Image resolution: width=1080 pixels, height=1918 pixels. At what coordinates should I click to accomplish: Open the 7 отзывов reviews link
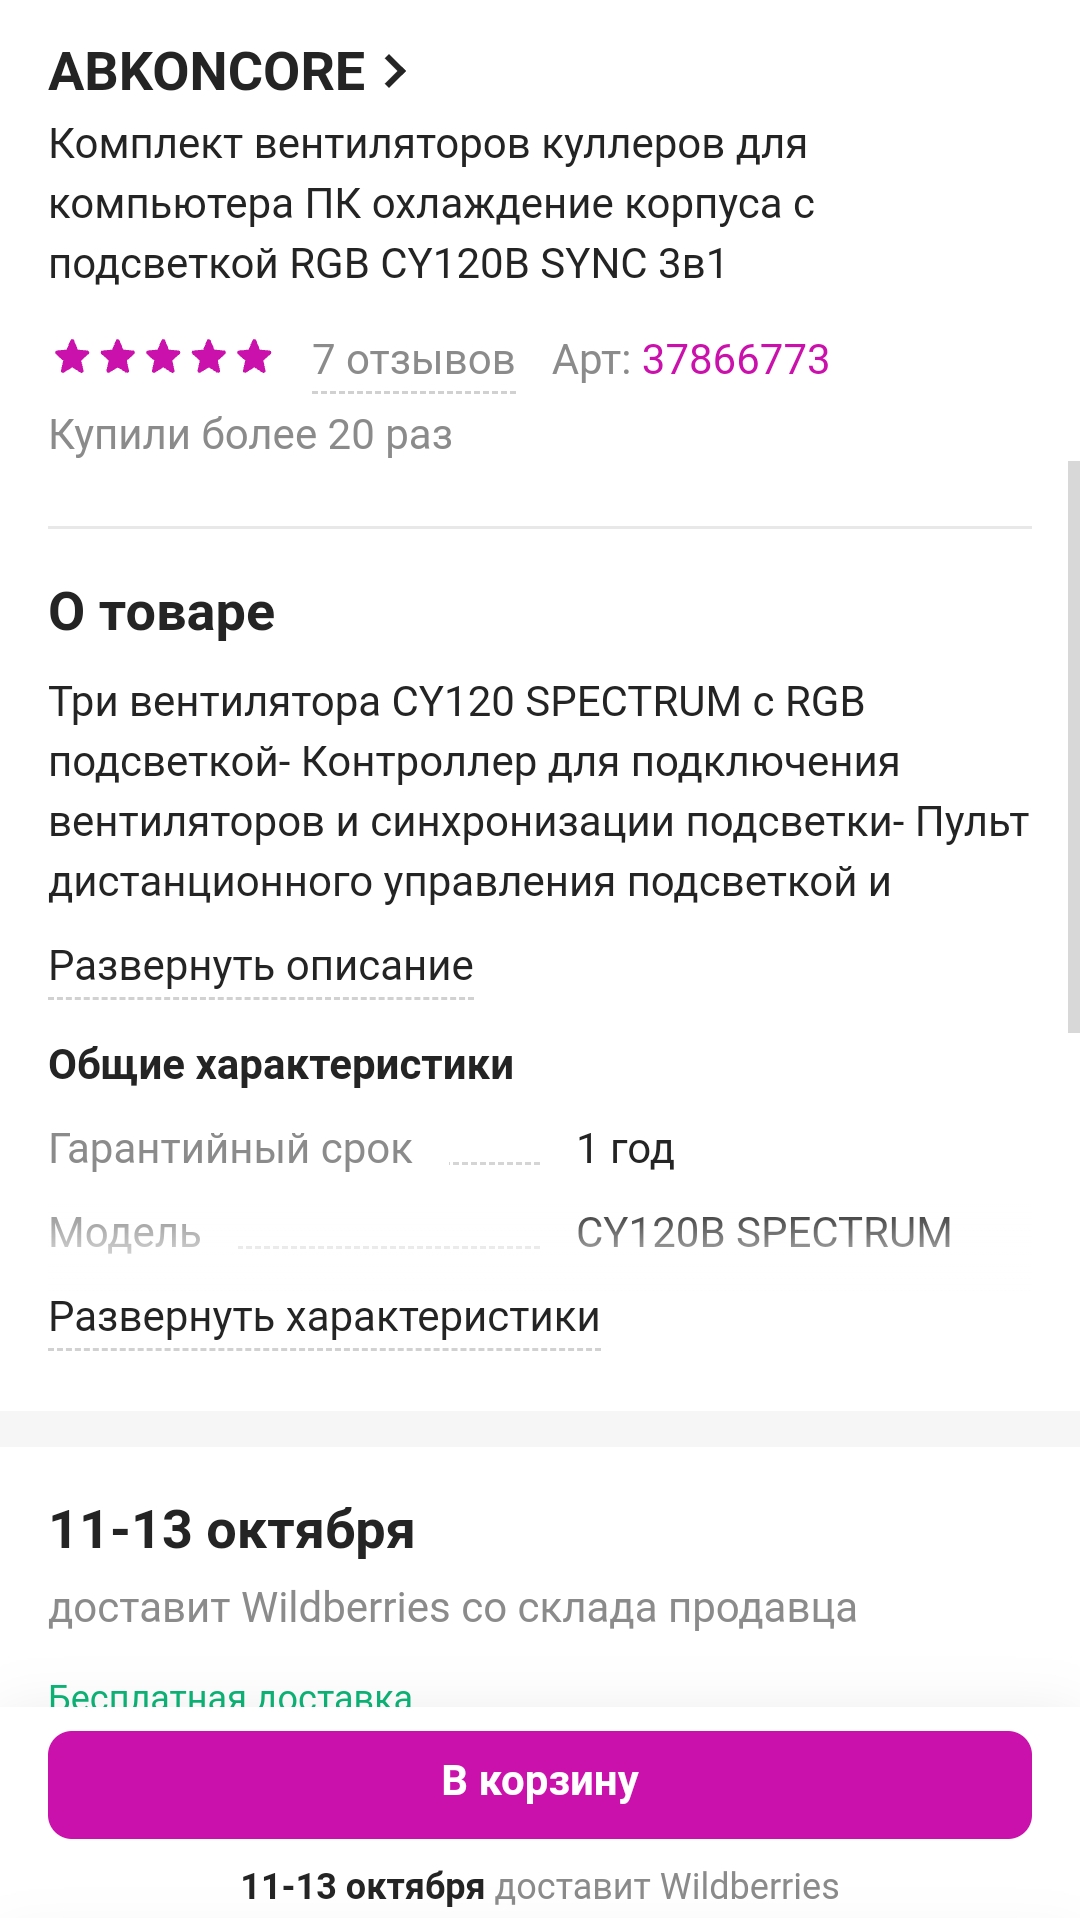tap(413, 360)
